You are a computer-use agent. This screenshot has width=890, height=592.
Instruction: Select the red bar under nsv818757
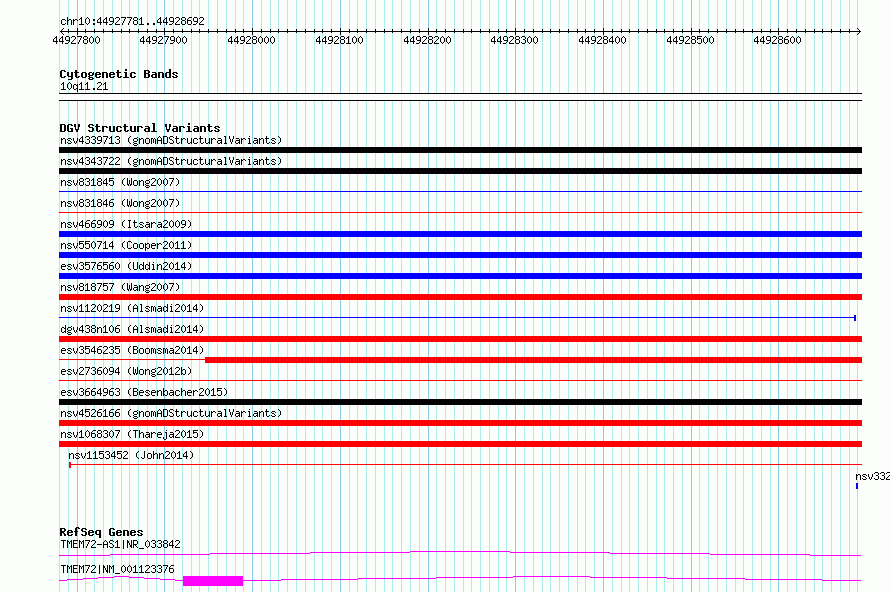pos(460,297)
